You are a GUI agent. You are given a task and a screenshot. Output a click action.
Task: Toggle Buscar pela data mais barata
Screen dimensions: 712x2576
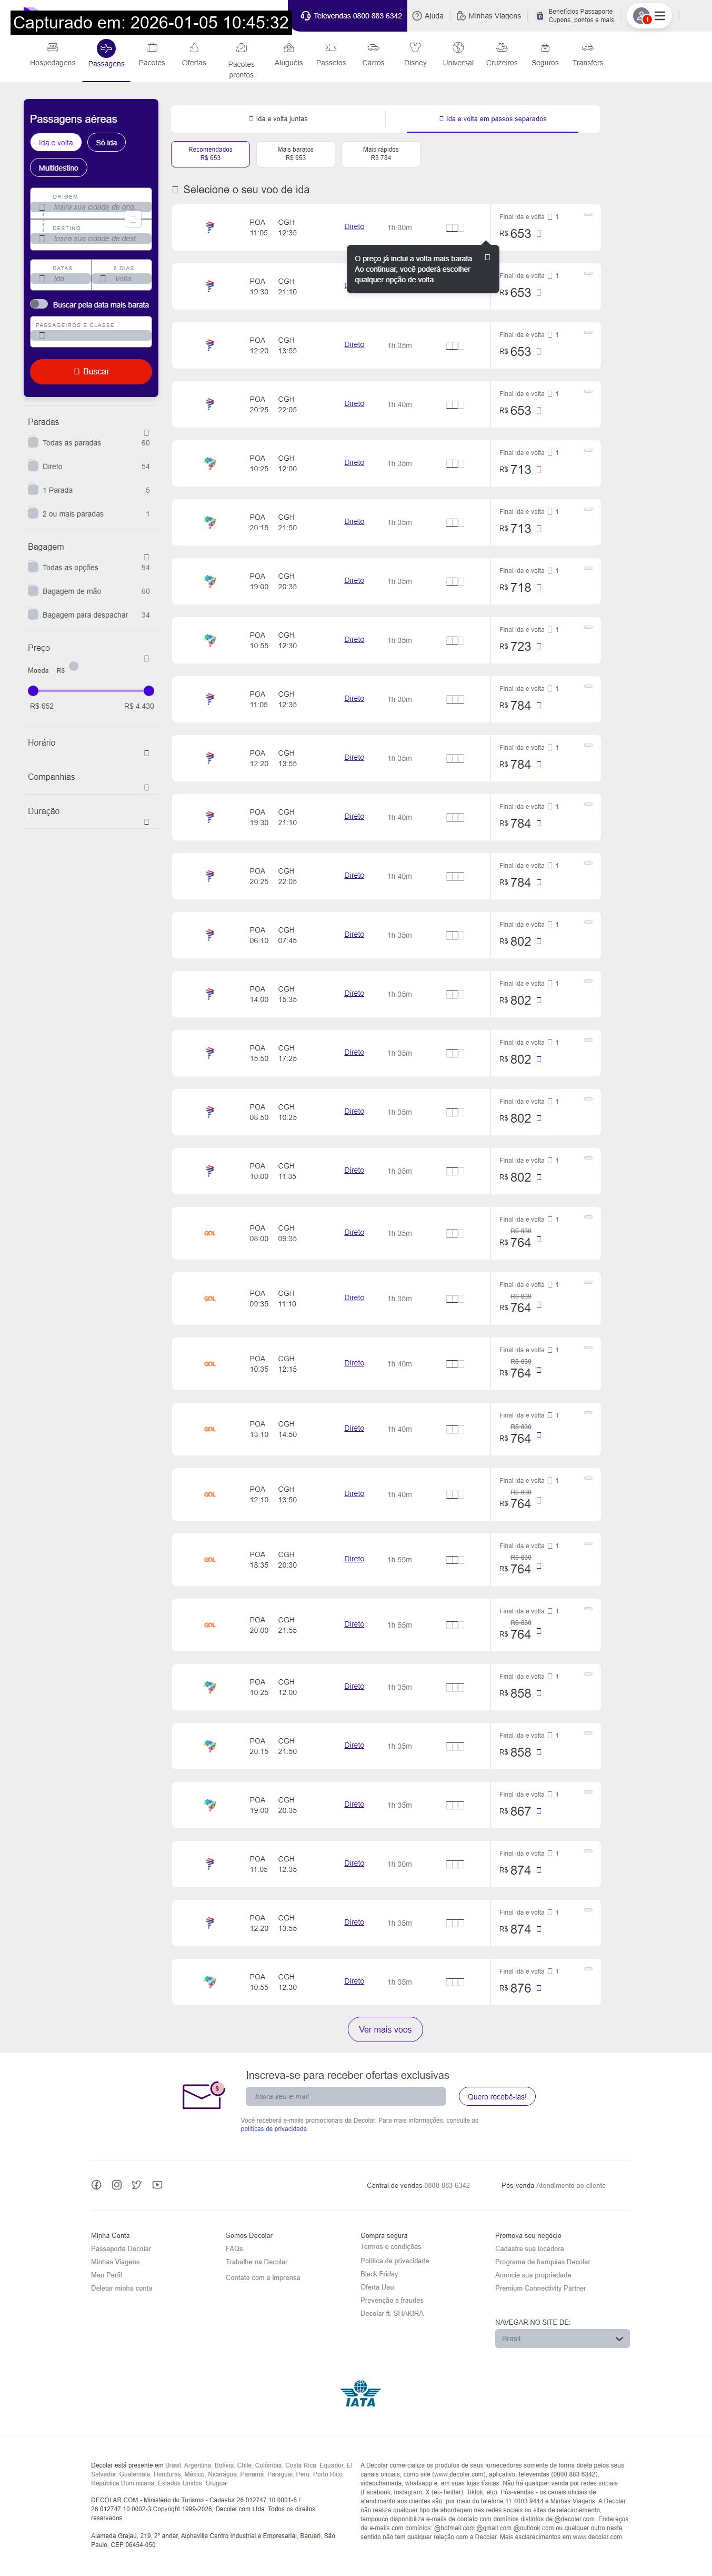(x=39, y=304)
